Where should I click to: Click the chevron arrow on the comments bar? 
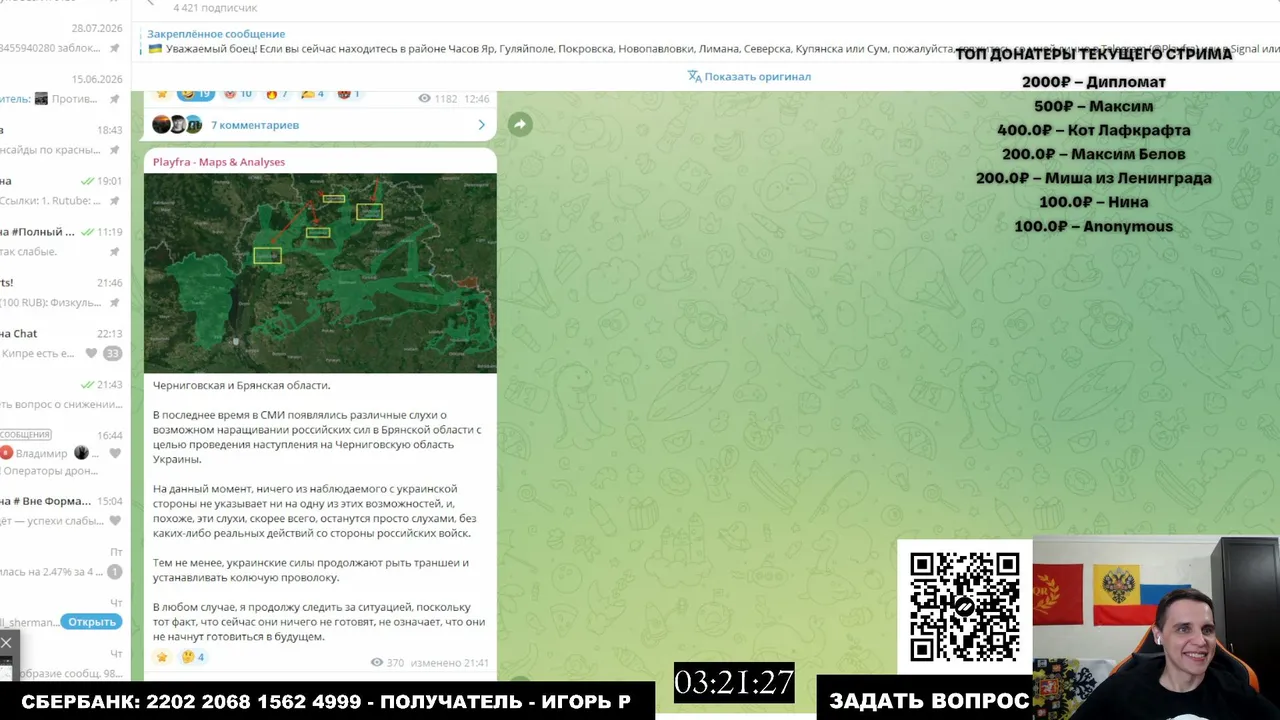tap(481, 125)
